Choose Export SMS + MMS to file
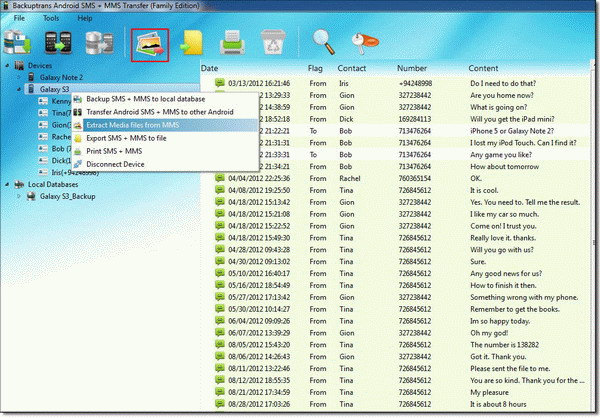The height and width of the screenshot is (417, 600). tap(165, 138)
